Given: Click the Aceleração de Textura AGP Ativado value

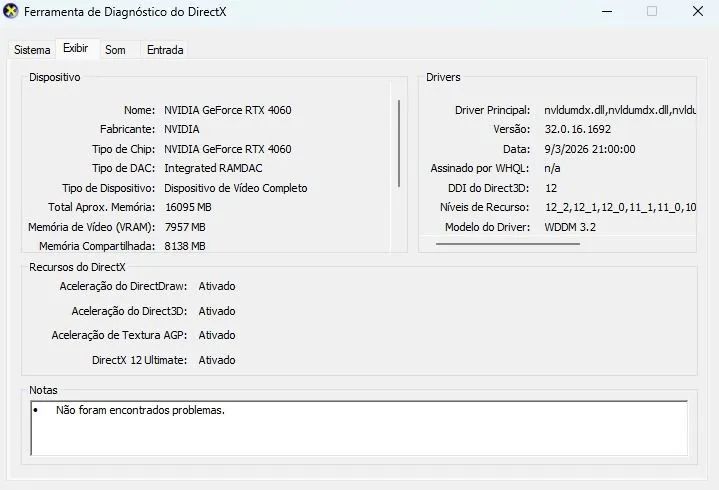Looking at the screenshot, I should [217, 335].
